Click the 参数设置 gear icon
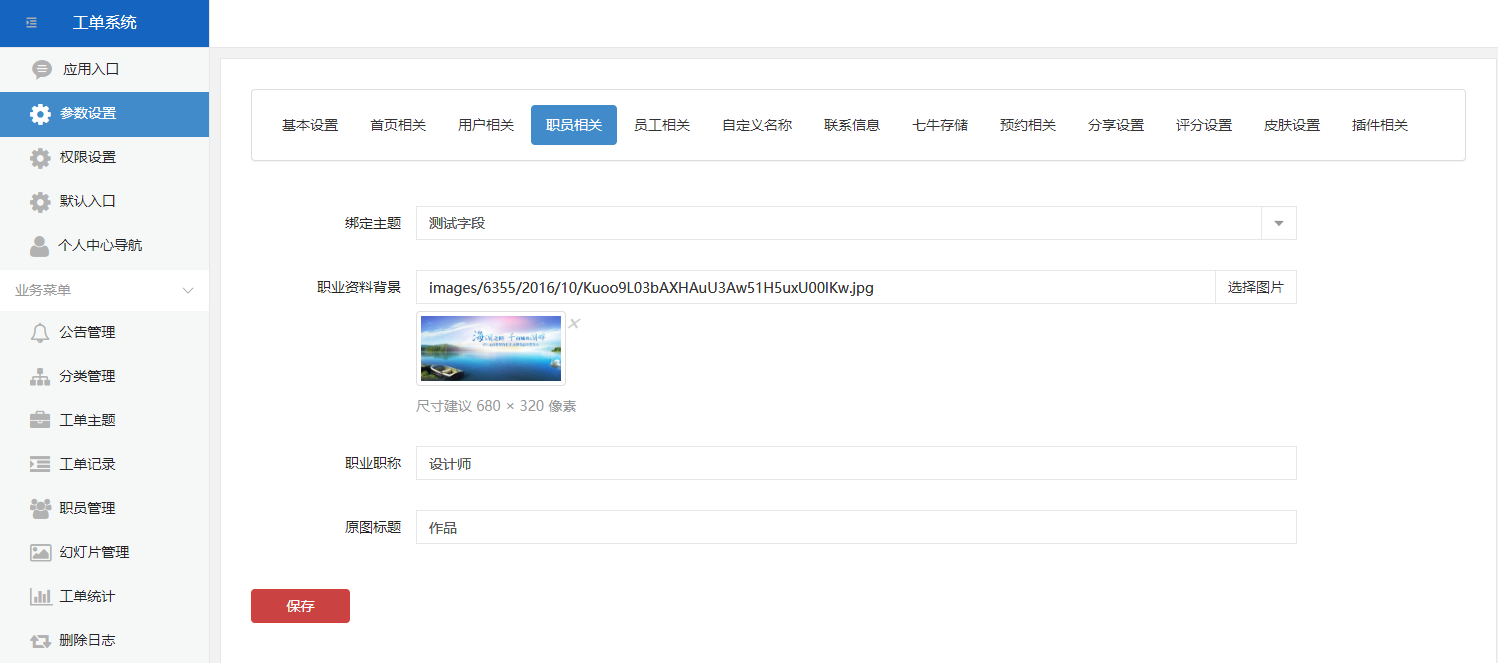This screenshot has width=1498, height=663. pos(40,114)
